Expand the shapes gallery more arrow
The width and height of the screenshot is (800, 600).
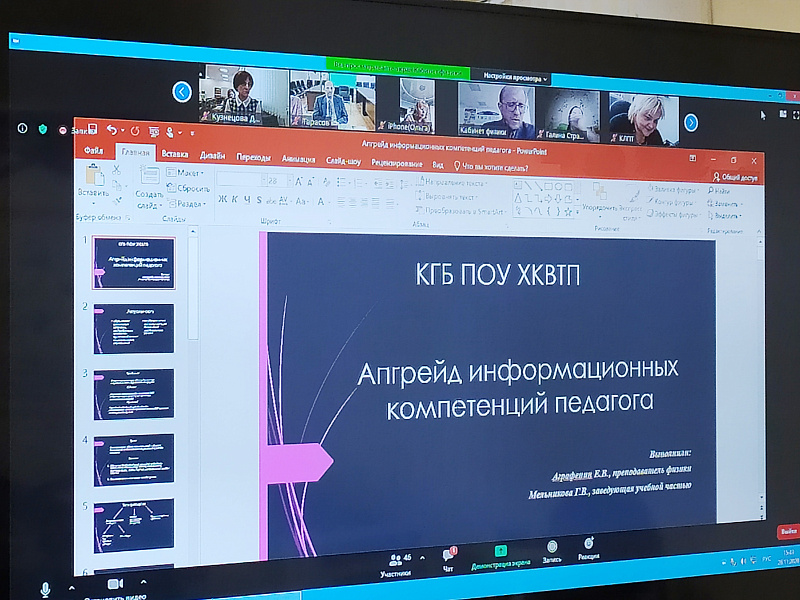(x=578, y=211)
